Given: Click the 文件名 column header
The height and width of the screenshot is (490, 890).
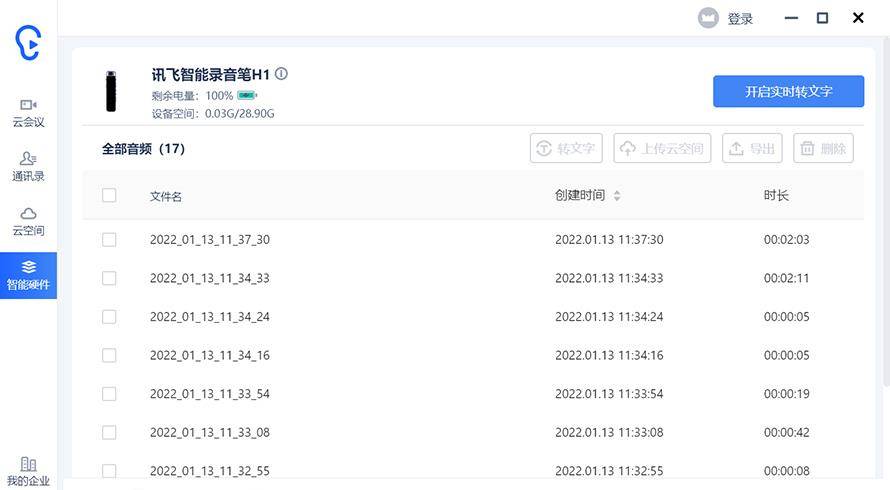Looking at the screenshot, I should (x=166, y=196).
